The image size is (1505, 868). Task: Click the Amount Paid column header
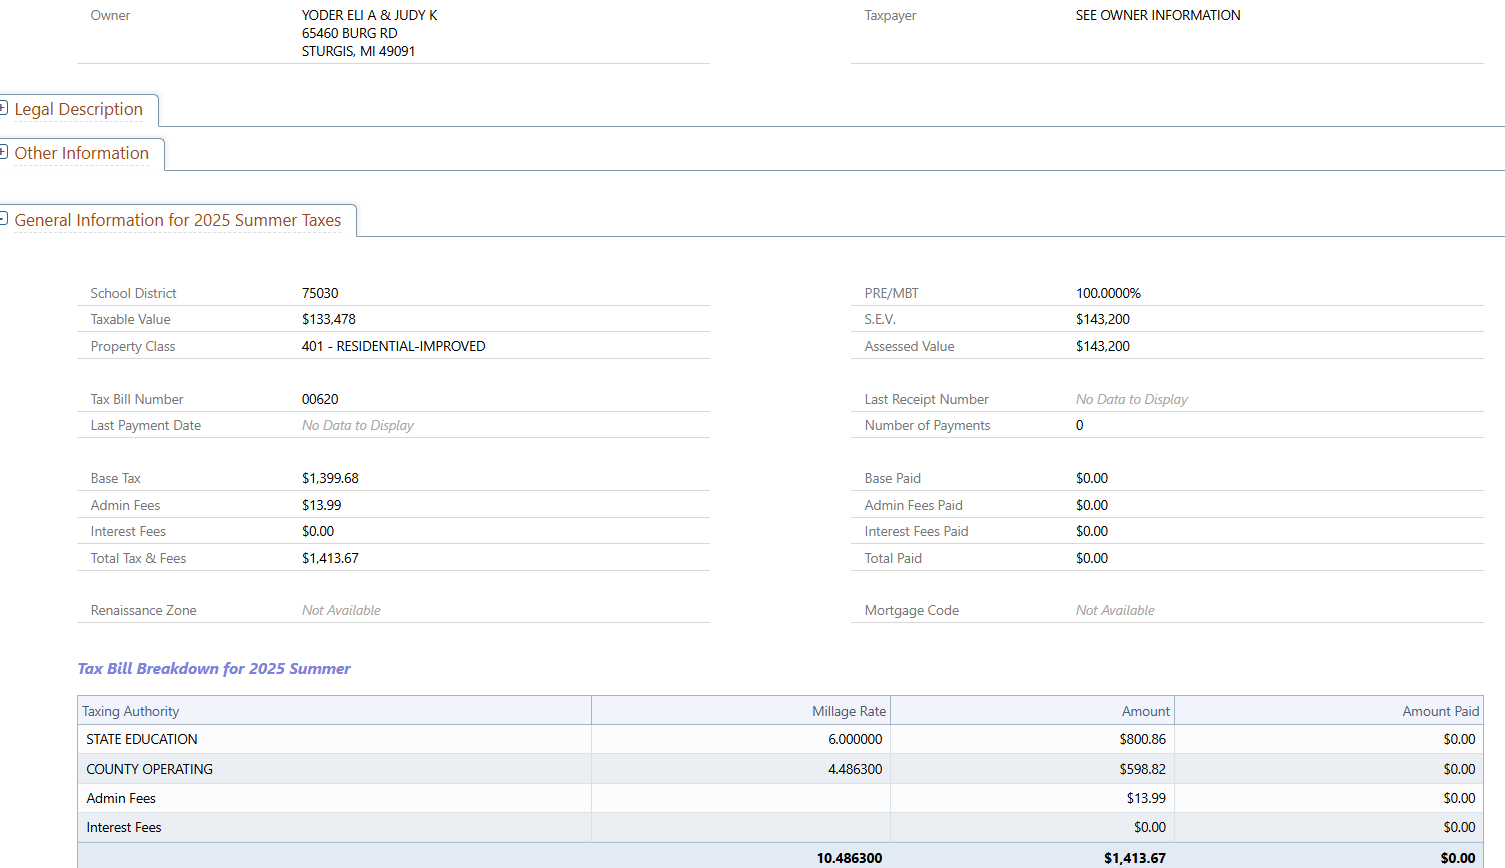(1439, 711)
